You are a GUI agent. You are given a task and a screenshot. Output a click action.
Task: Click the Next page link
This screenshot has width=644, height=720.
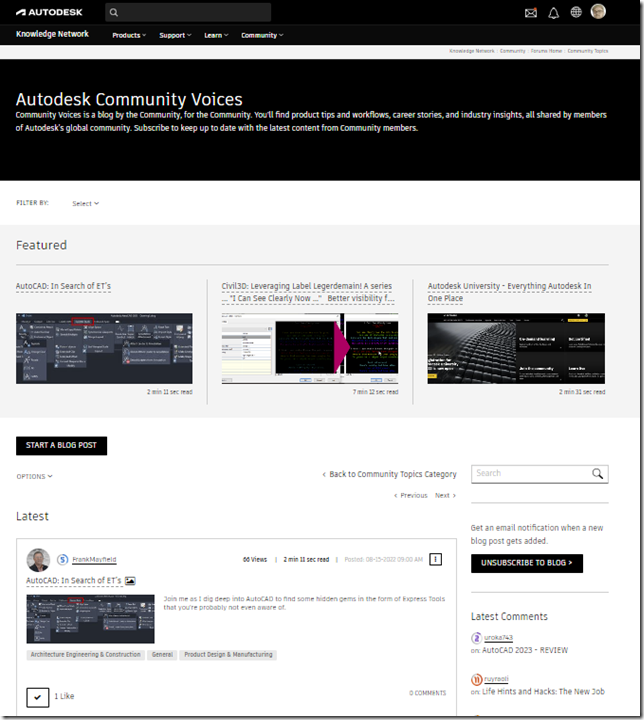click(x=445, y=495)
